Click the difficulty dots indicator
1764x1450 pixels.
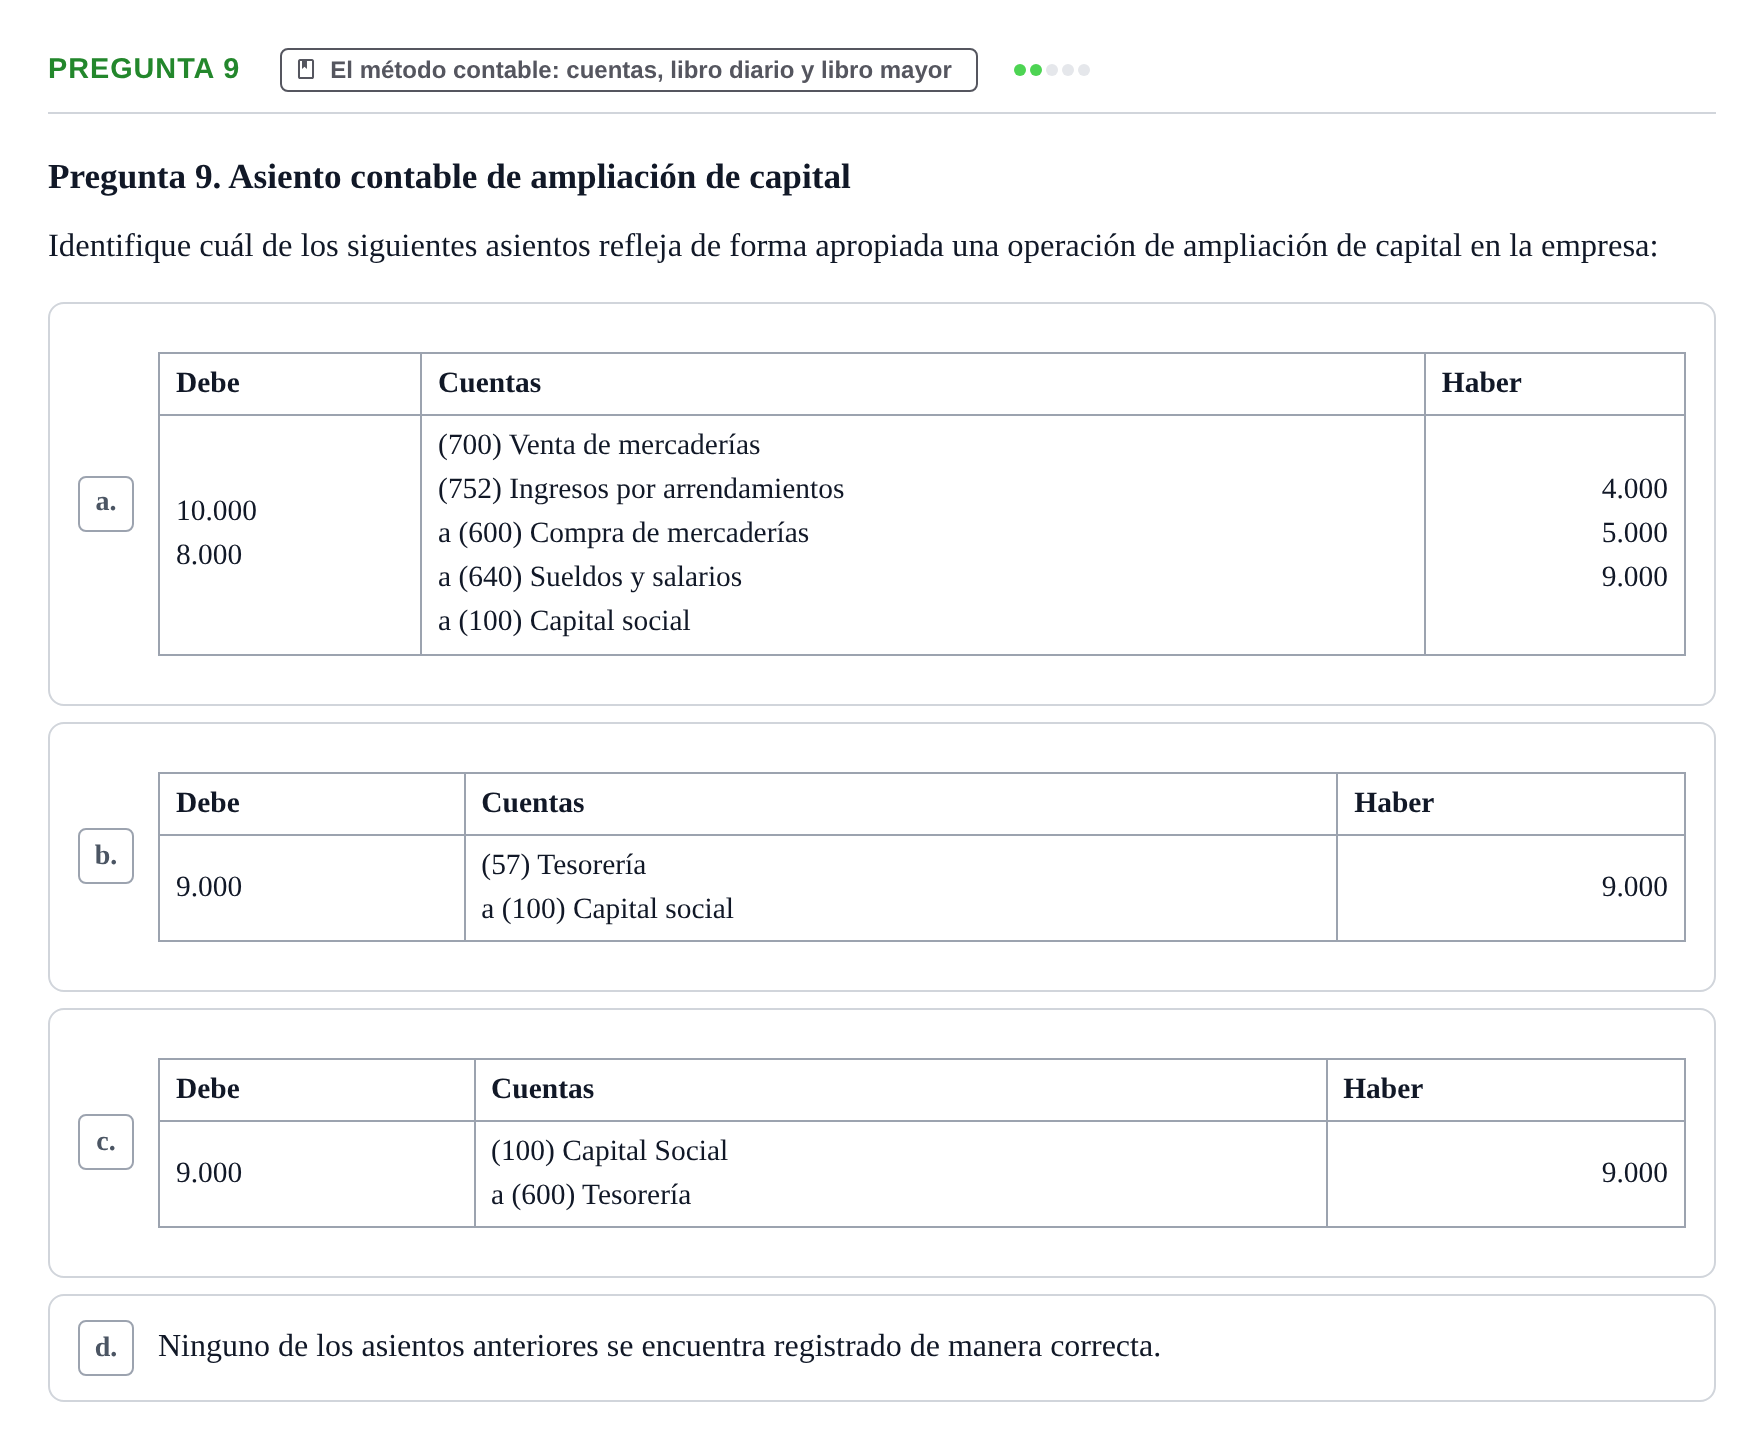tap(1052, 70)
